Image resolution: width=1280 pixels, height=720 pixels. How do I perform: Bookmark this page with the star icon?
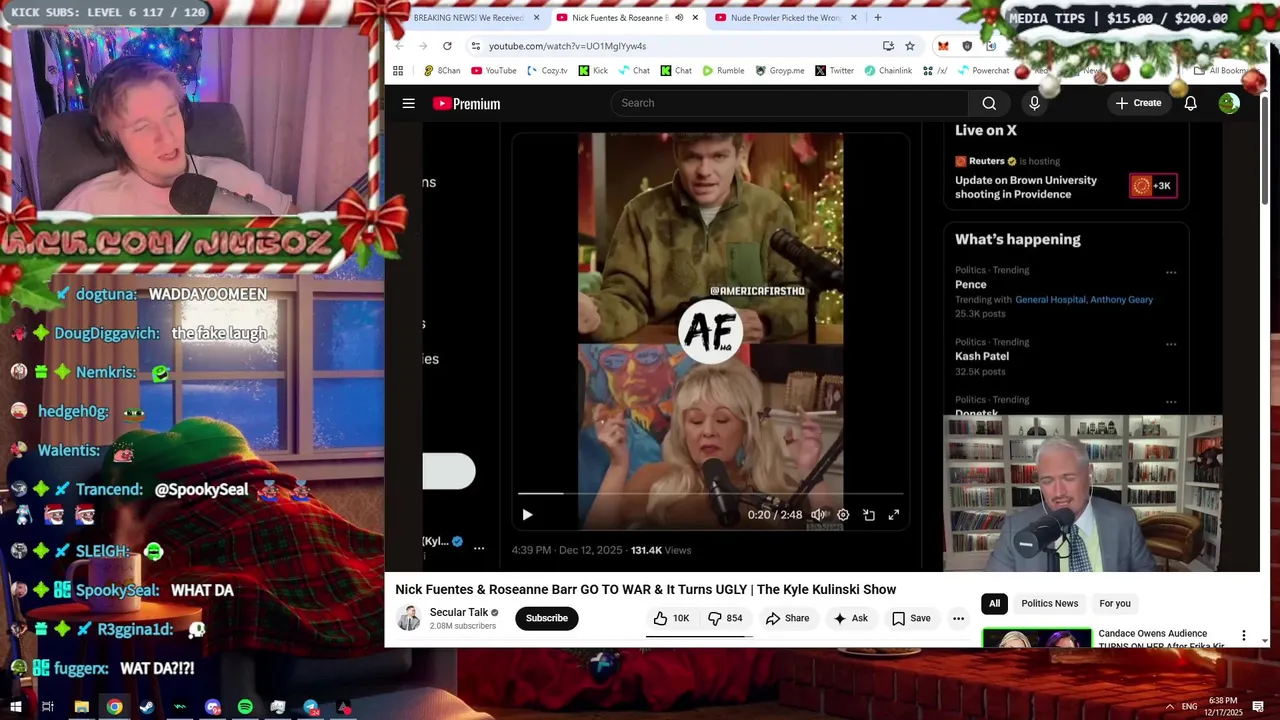(909, 46)
